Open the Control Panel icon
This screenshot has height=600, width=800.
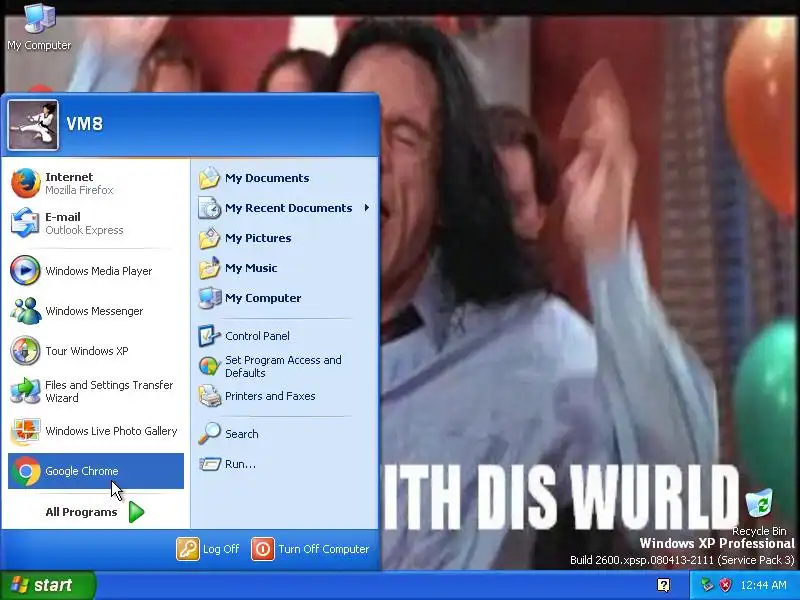pos(209,336)
